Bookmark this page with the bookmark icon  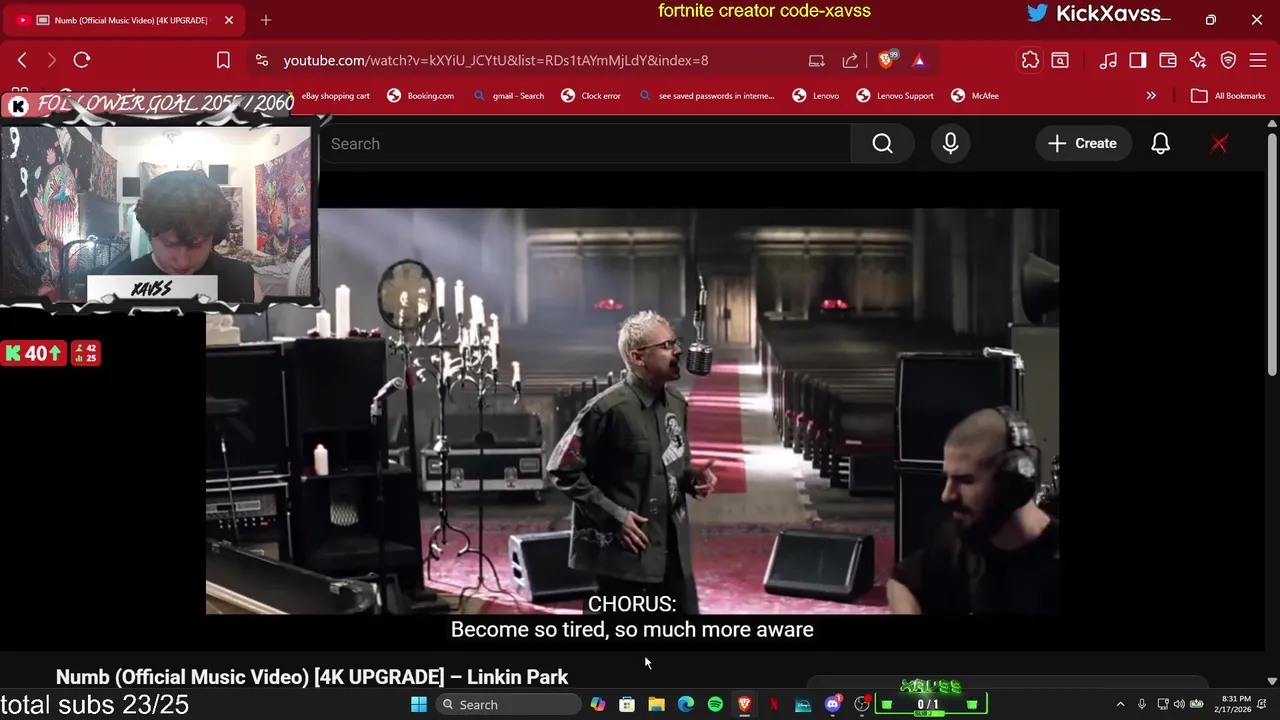click(223, 60)
